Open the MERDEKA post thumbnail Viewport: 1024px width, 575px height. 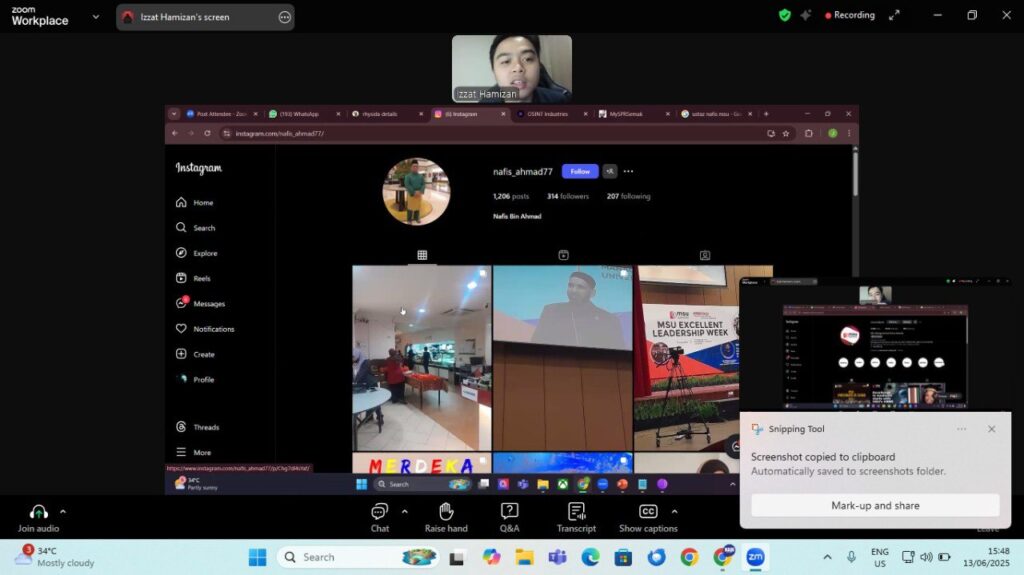coord(421,463)
